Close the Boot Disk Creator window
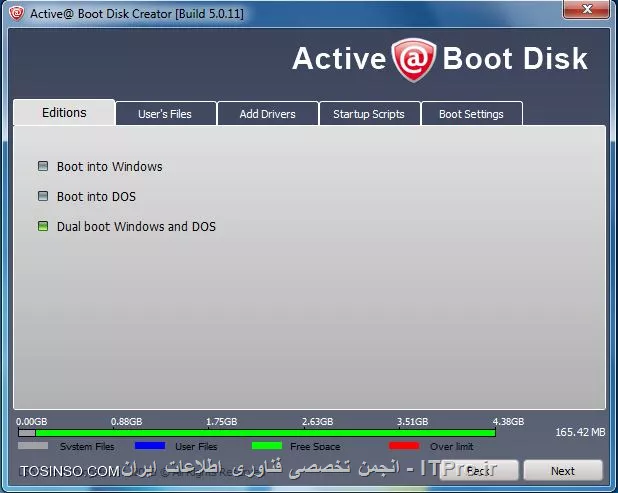618x493 pixels. (587, 9)
